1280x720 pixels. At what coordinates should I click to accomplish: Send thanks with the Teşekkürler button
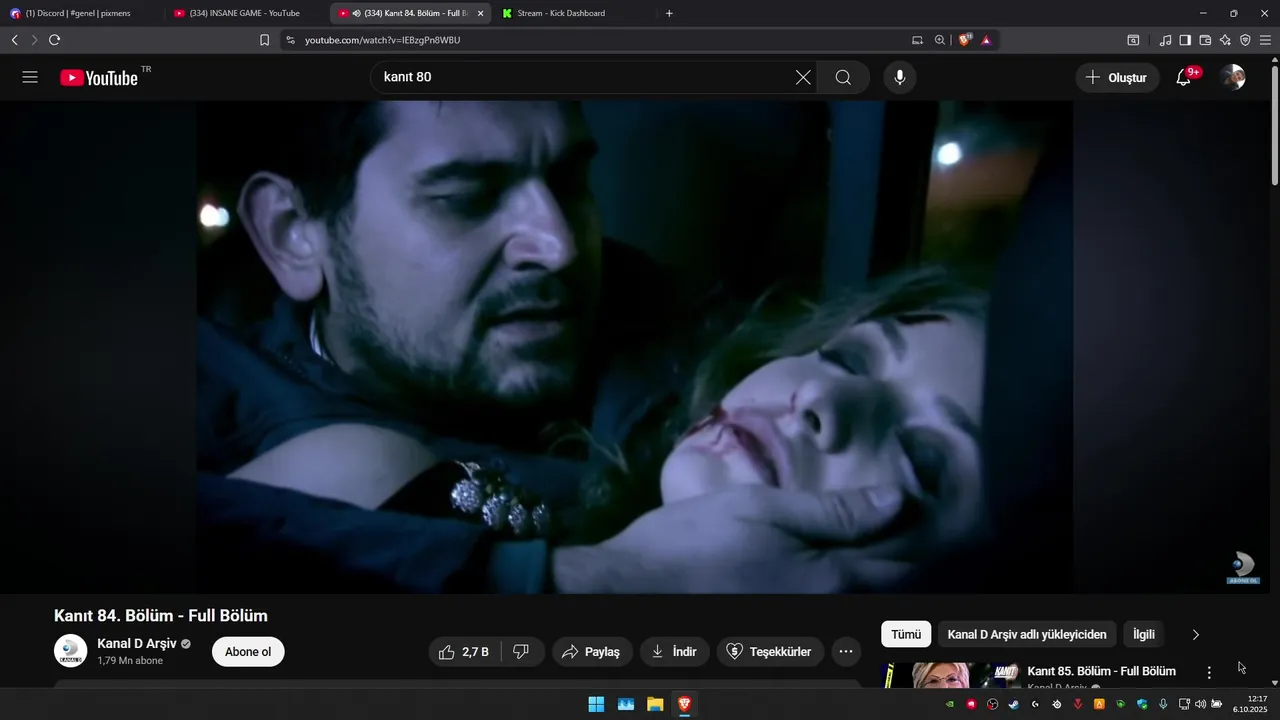(770, 652)
